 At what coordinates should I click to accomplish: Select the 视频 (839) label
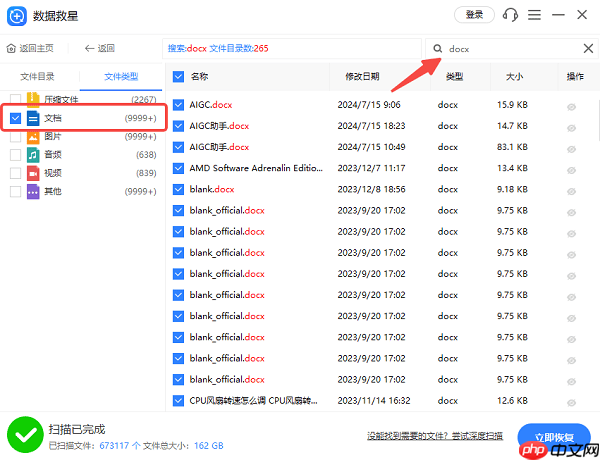coord(53,173)
